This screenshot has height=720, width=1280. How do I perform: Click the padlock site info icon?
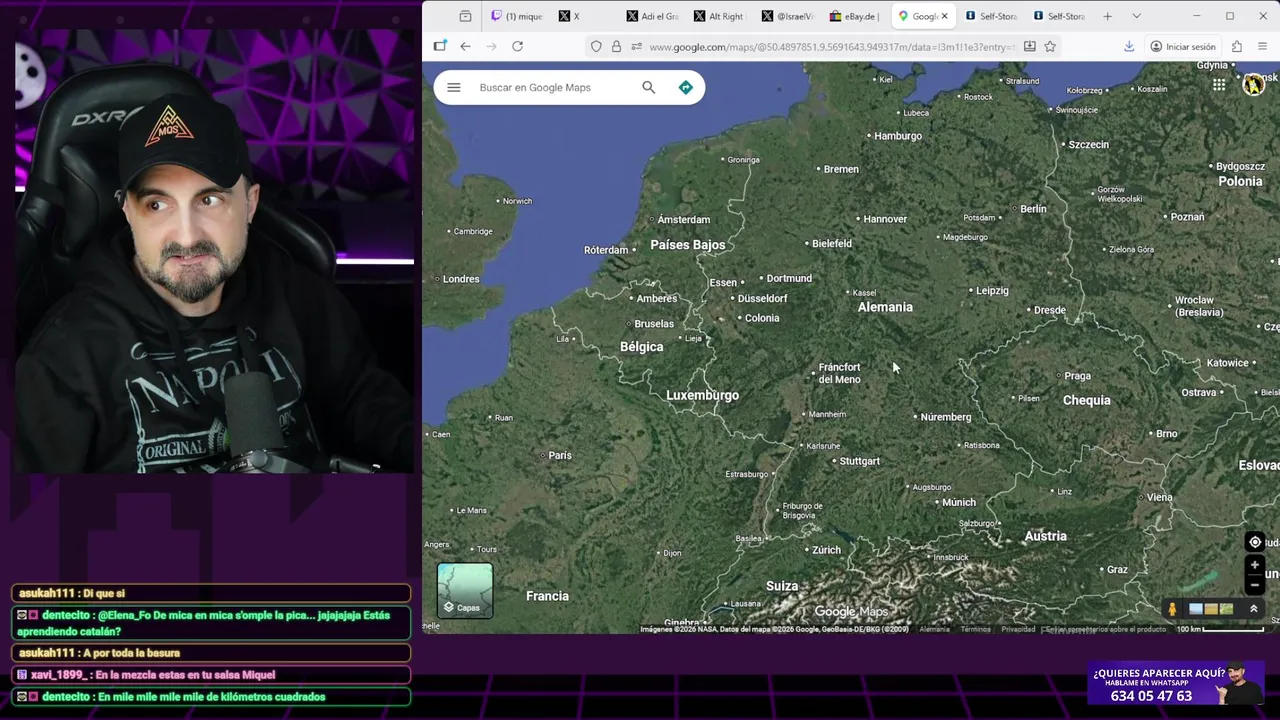[x=616, y=46]
